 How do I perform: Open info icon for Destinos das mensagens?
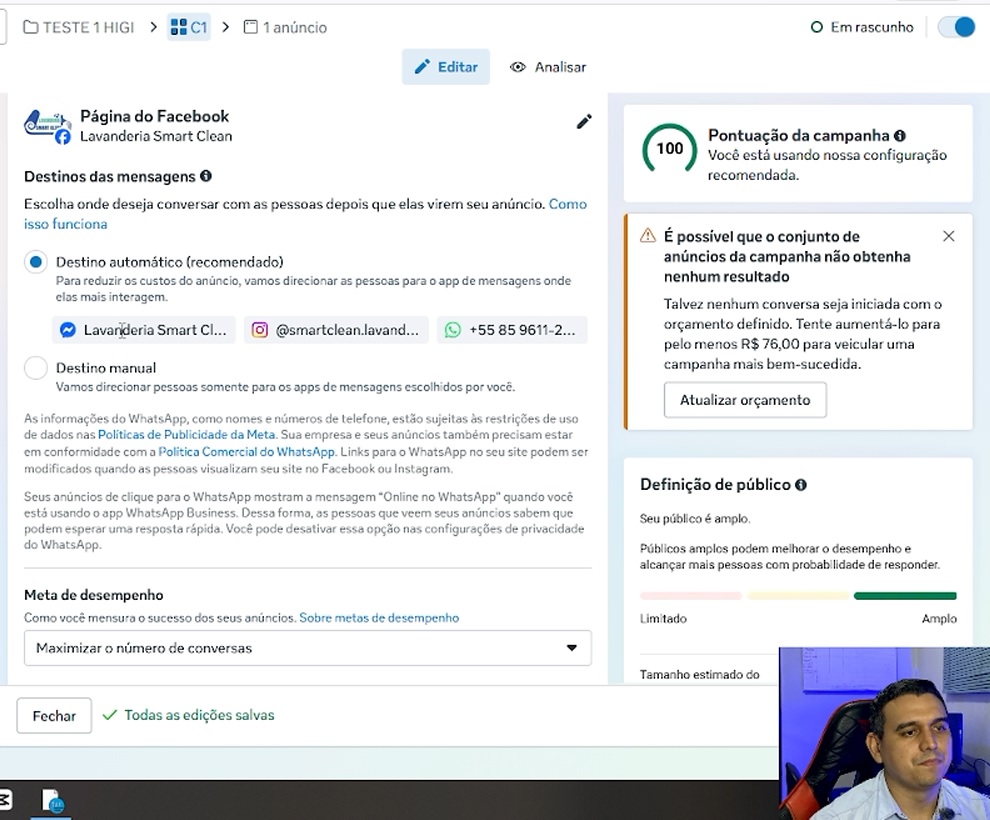[206, 176]
